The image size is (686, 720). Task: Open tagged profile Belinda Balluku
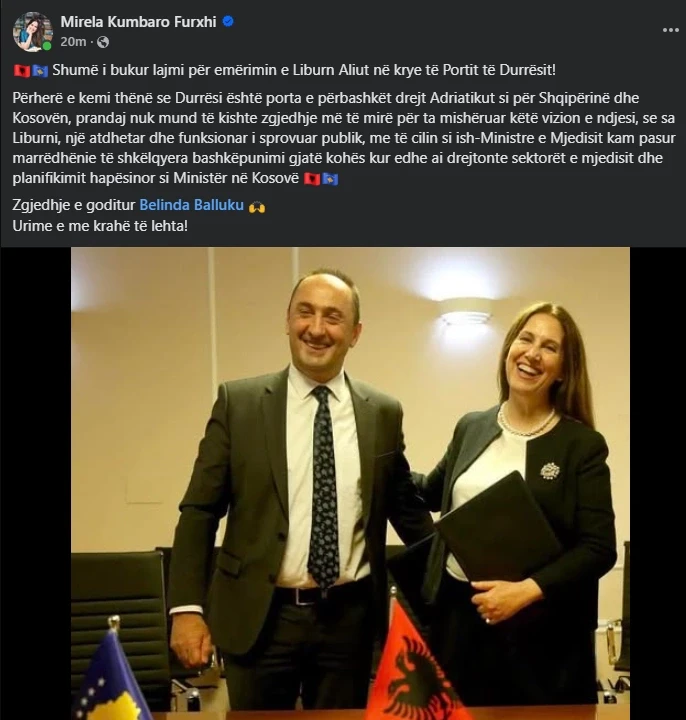[x=191, y=205]
